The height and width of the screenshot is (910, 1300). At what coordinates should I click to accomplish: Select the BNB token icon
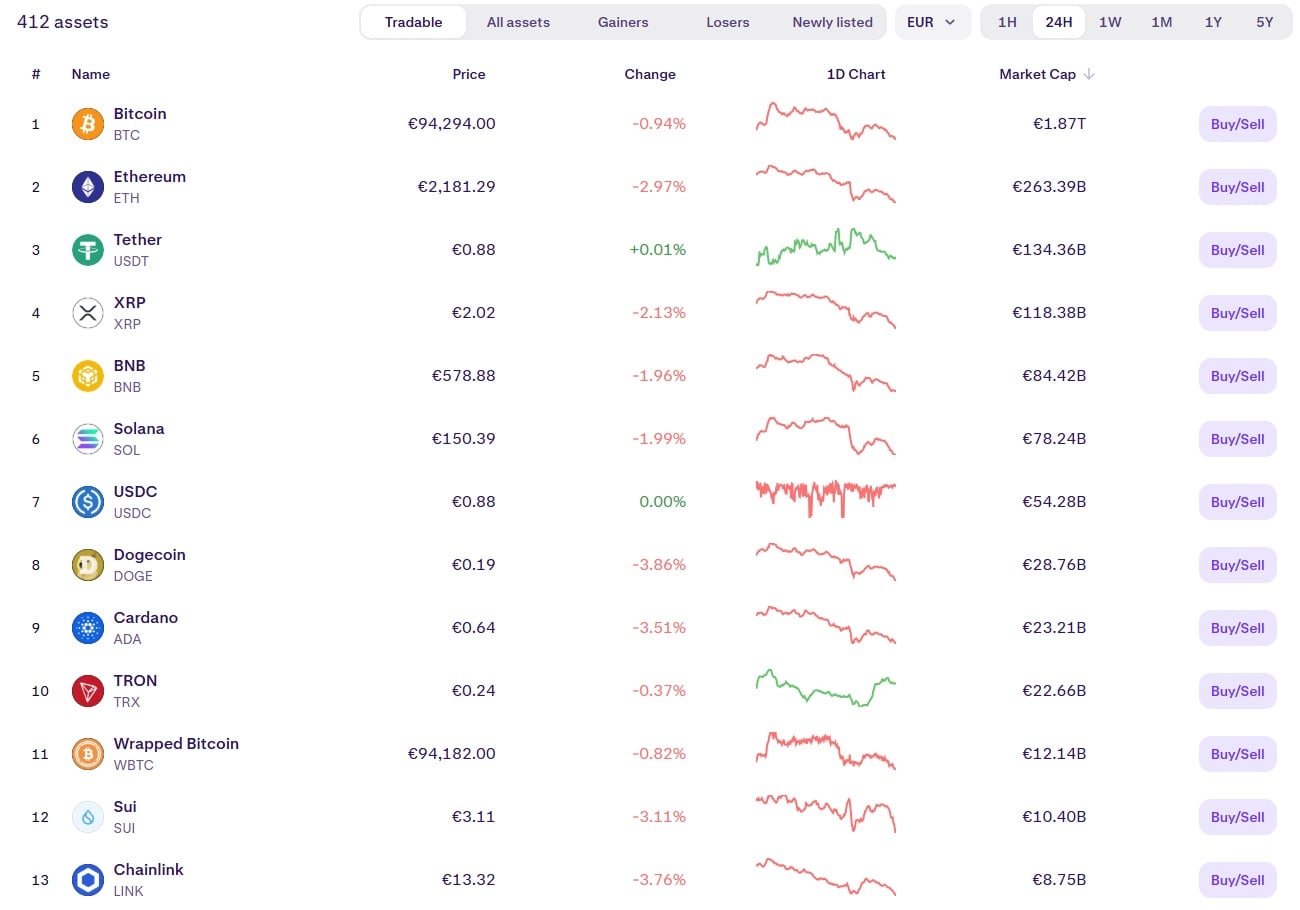(x=87, y=375)
